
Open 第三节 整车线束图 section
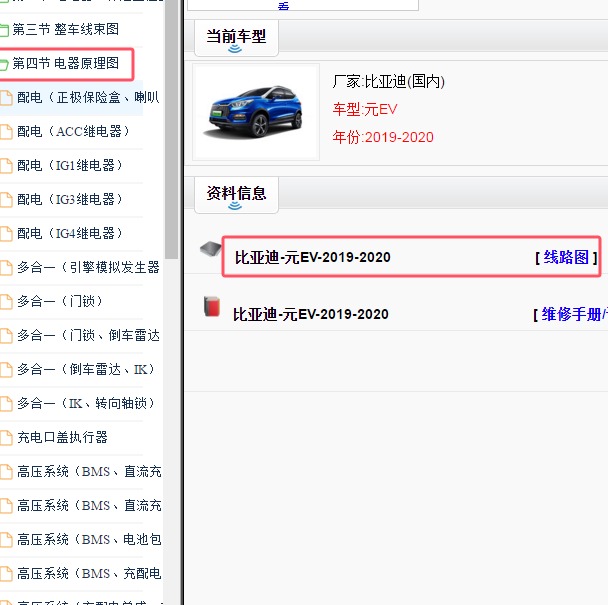click(x=66, y=29)
